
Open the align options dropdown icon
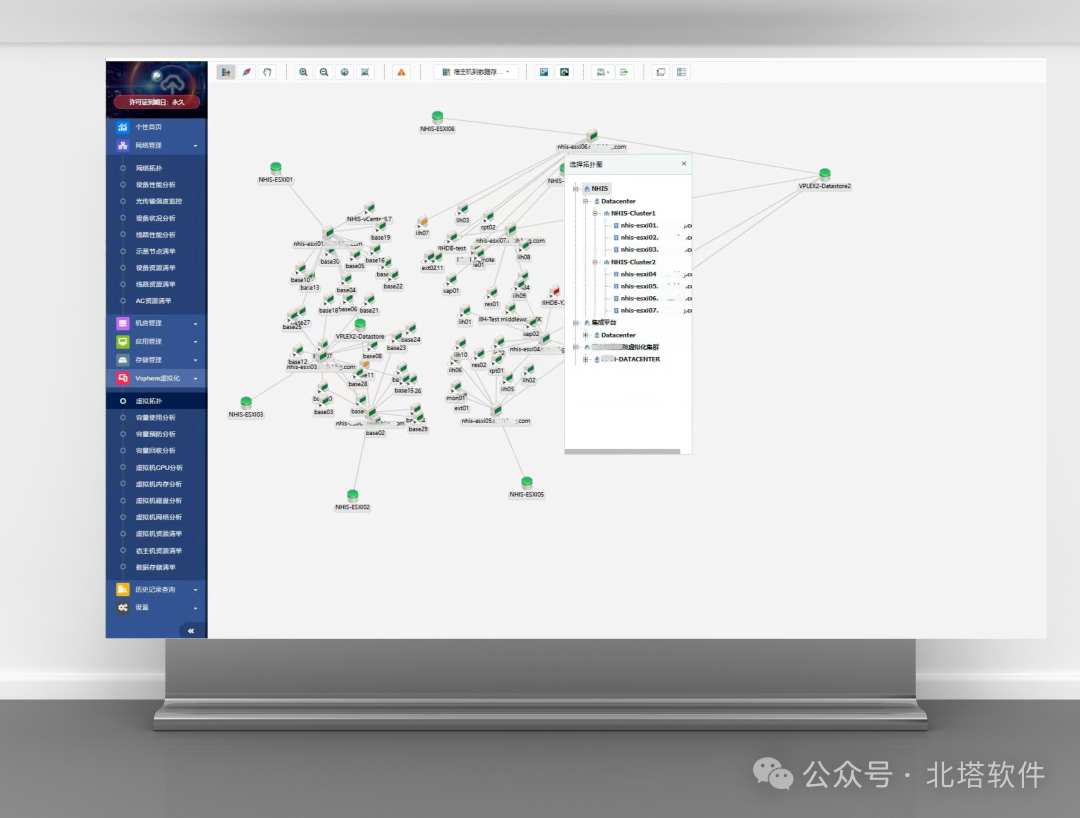[x=603, y=72]
